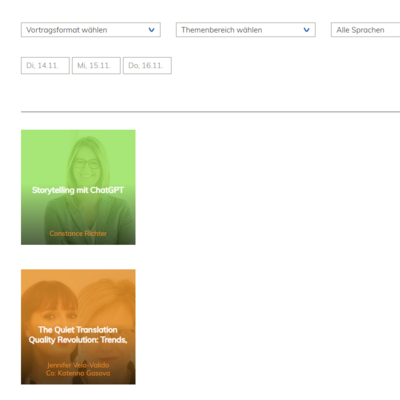
Task: Open the Quiet Translation Quality Revolution tile
Action: [78, 327]
